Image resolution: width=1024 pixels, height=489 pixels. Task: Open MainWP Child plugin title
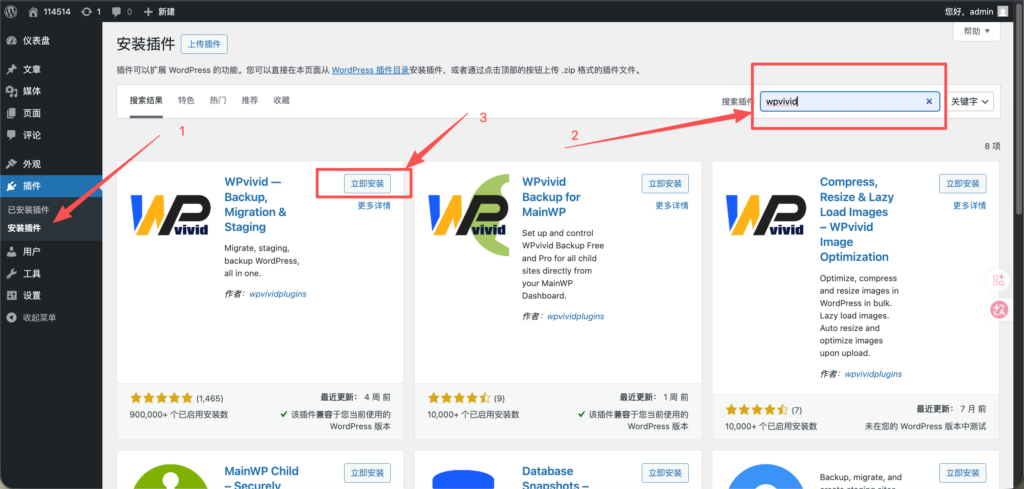coord(261,477)
